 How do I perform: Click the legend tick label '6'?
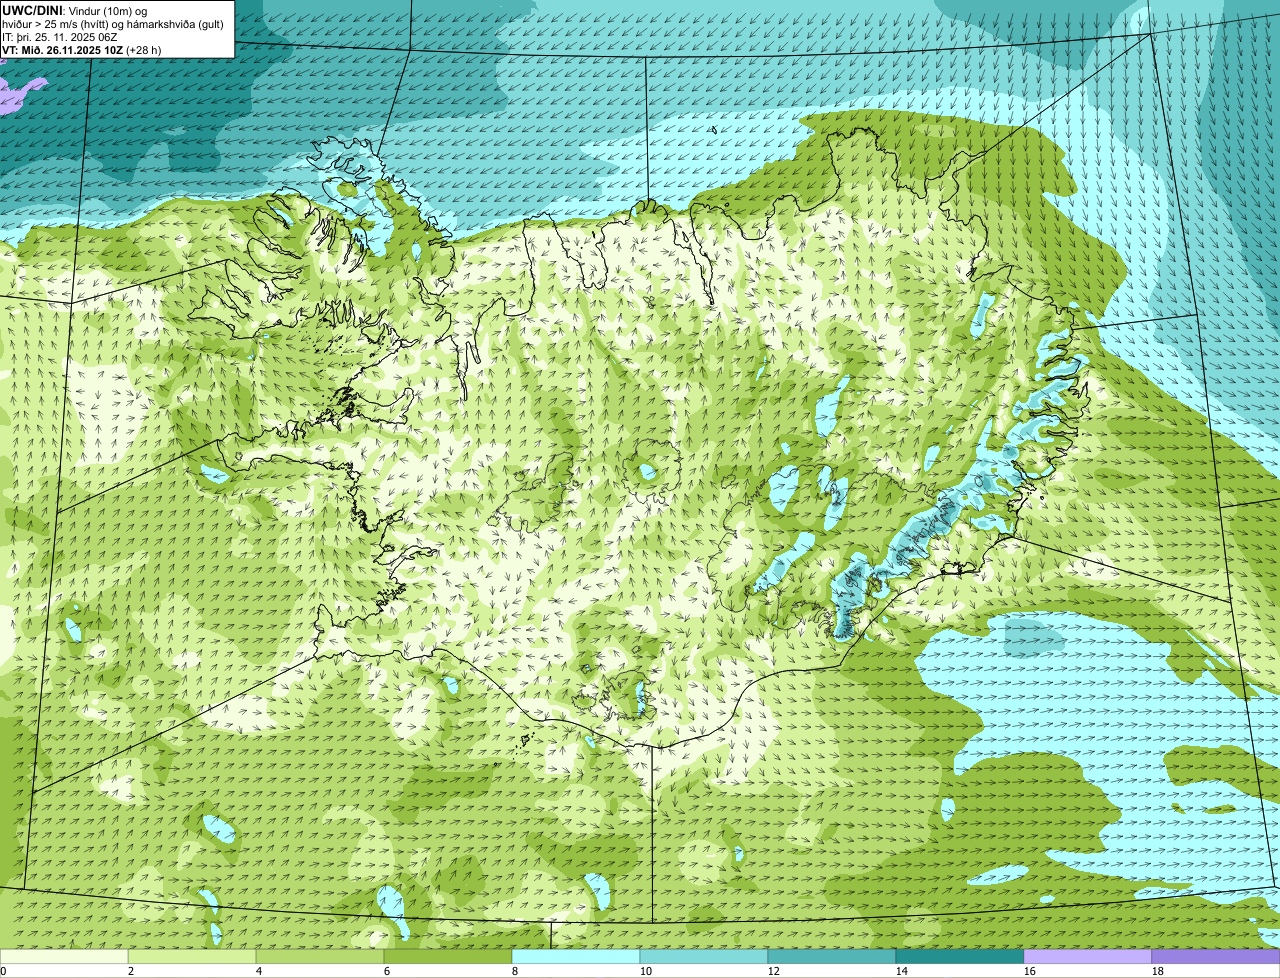(x=387, y=971)
